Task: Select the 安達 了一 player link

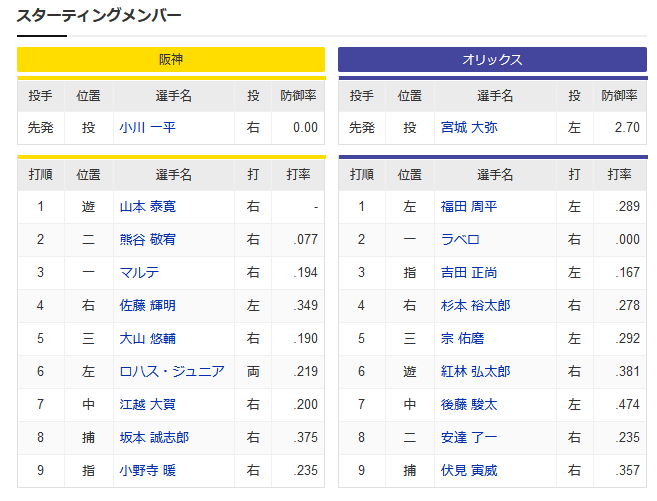Action: (469, 438)
